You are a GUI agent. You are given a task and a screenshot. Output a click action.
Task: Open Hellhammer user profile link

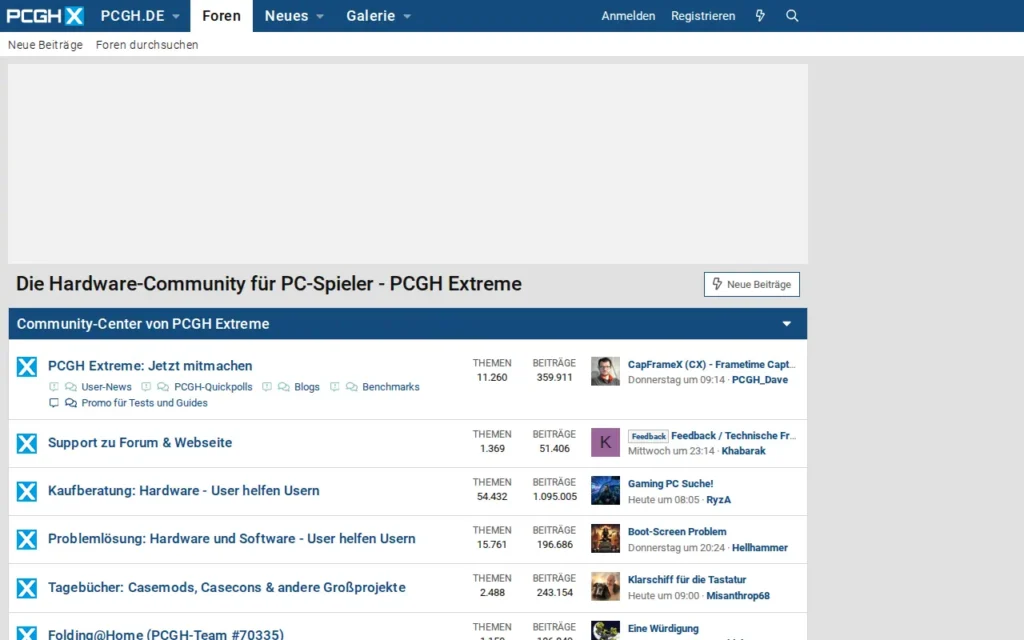(x=760, y=547)
